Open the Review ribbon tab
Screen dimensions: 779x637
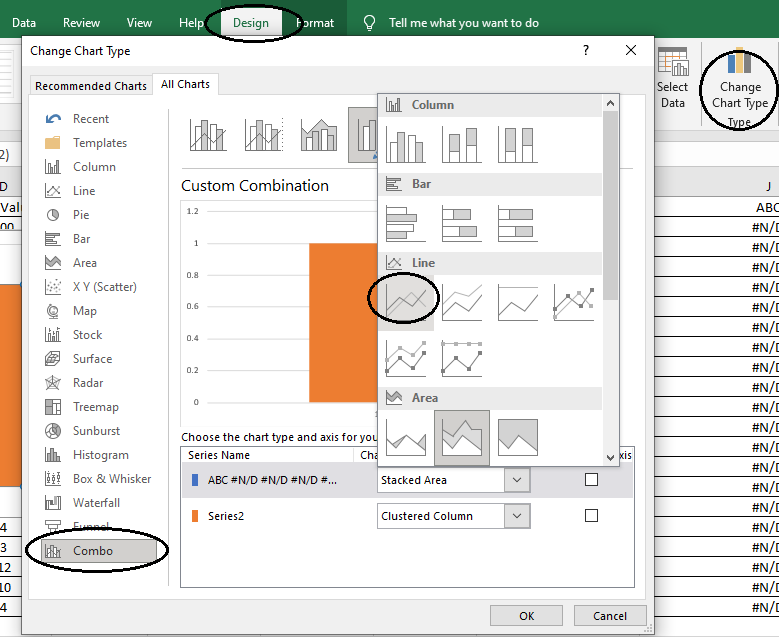pyautogui.click(x=81, y=23)
